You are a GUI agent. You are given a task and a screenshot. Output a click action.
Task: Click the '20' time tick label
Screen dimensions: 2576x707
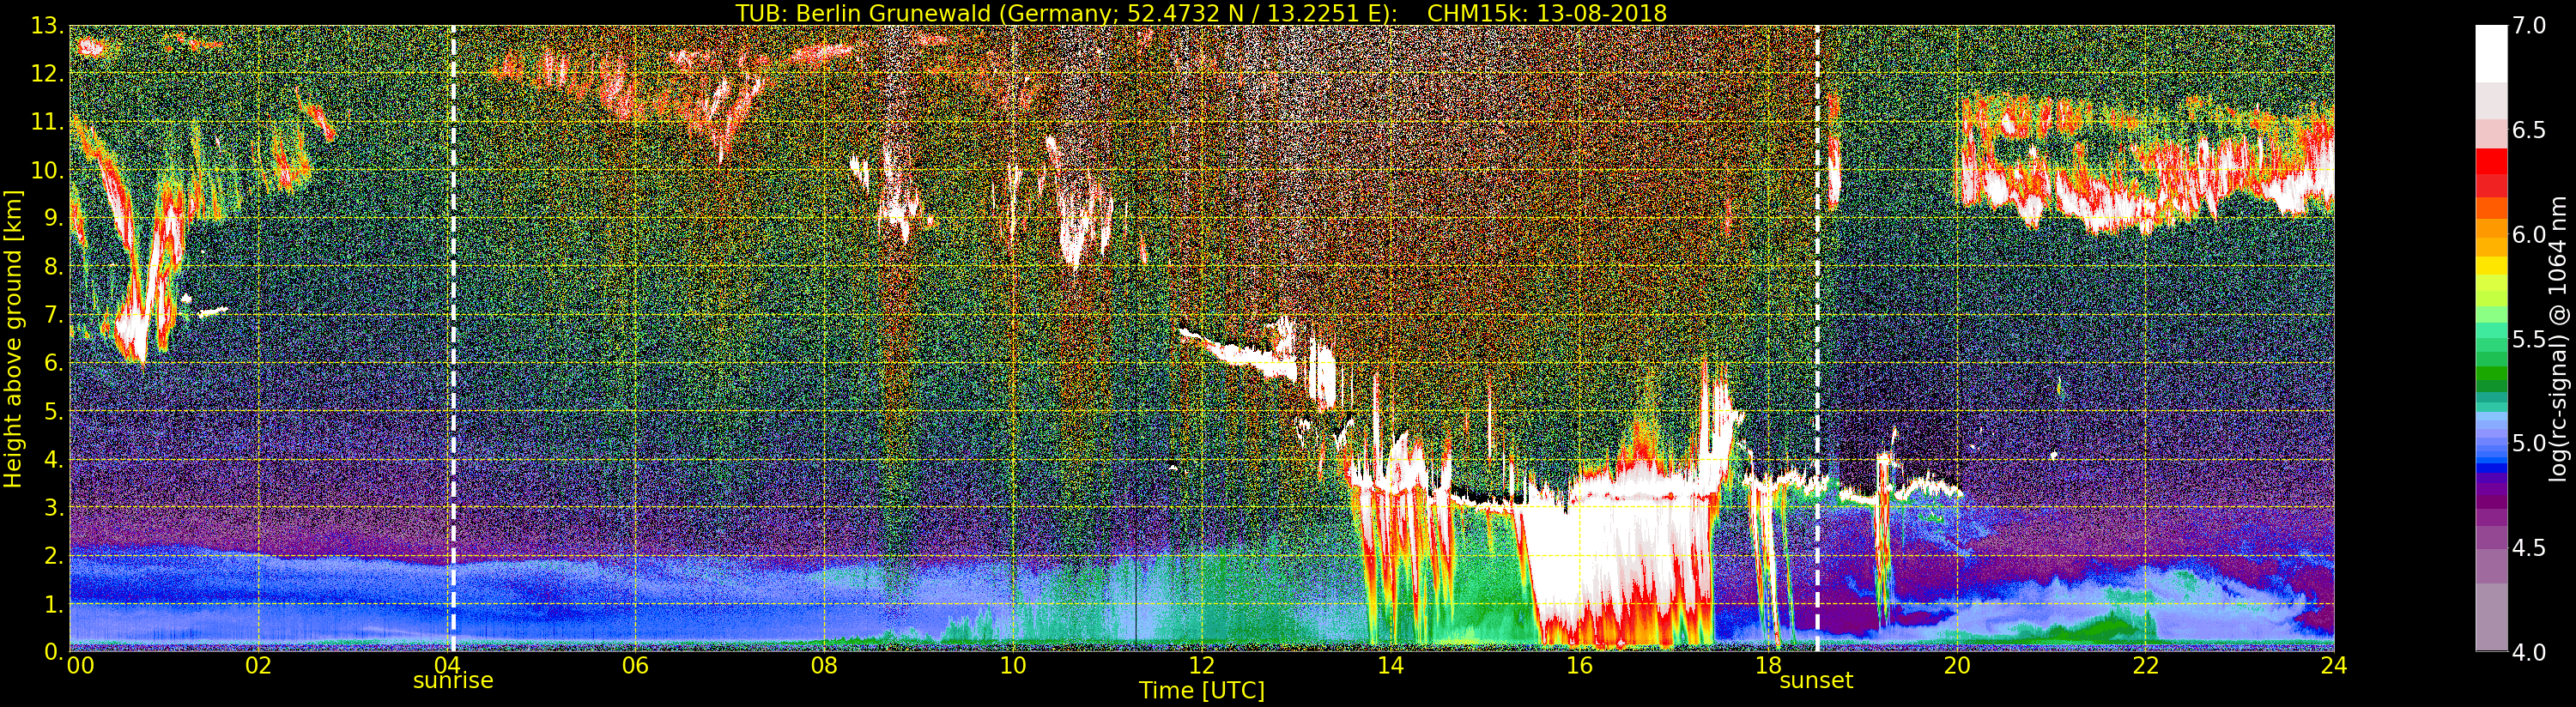1957,665
